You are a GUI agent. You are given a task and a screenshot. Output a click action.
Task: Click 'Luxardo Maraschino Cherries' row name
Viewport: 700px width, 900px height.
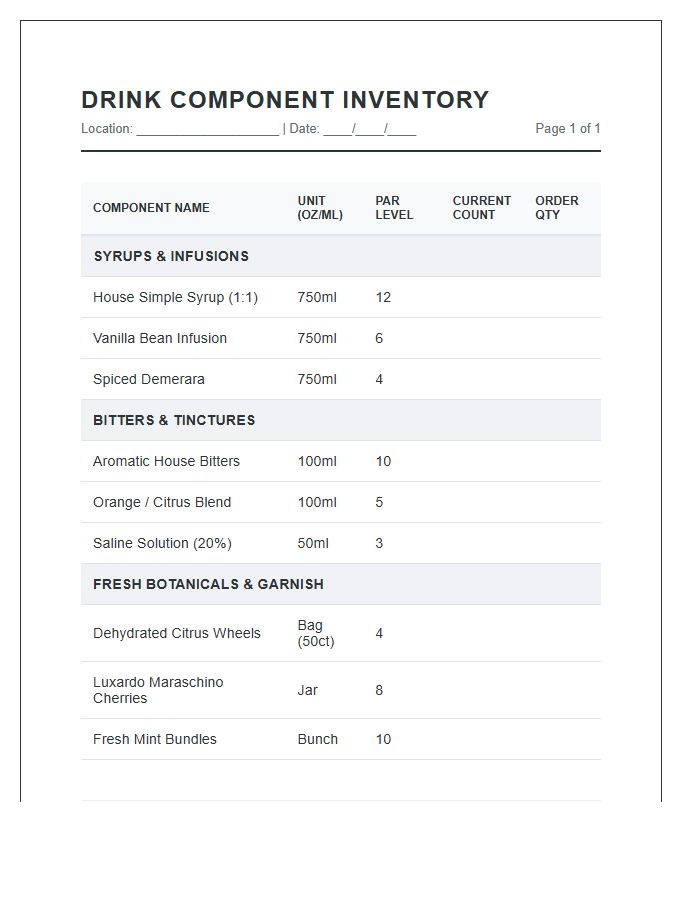158,690
